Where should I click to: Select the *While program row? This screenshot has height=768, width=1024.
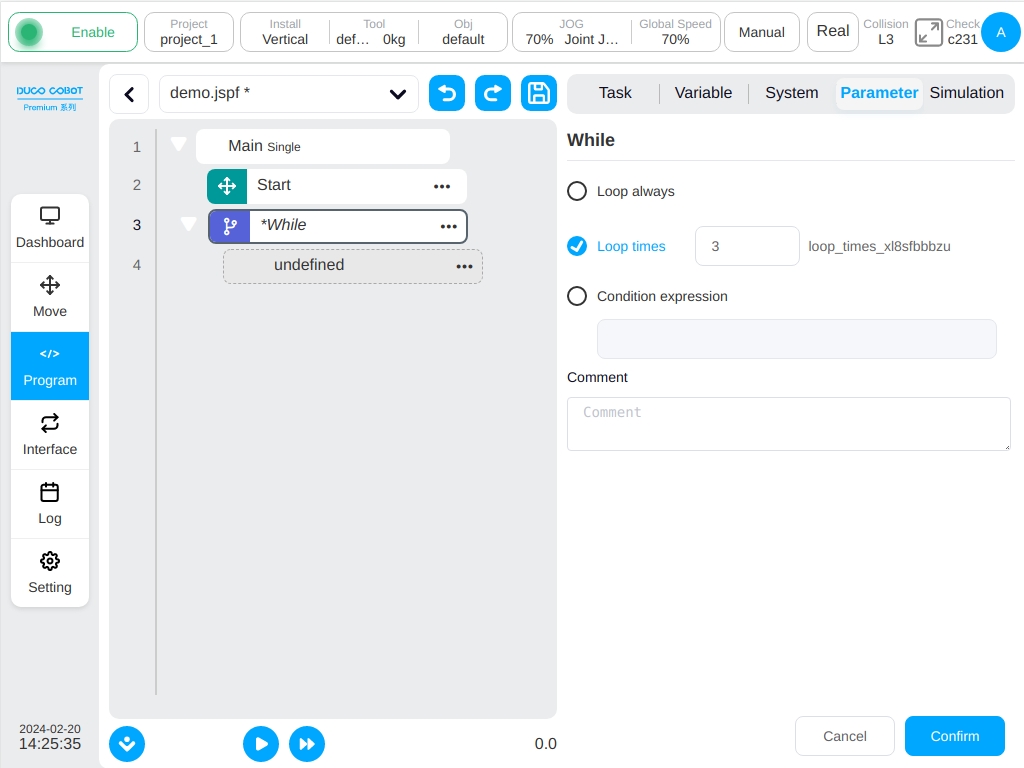338,226
